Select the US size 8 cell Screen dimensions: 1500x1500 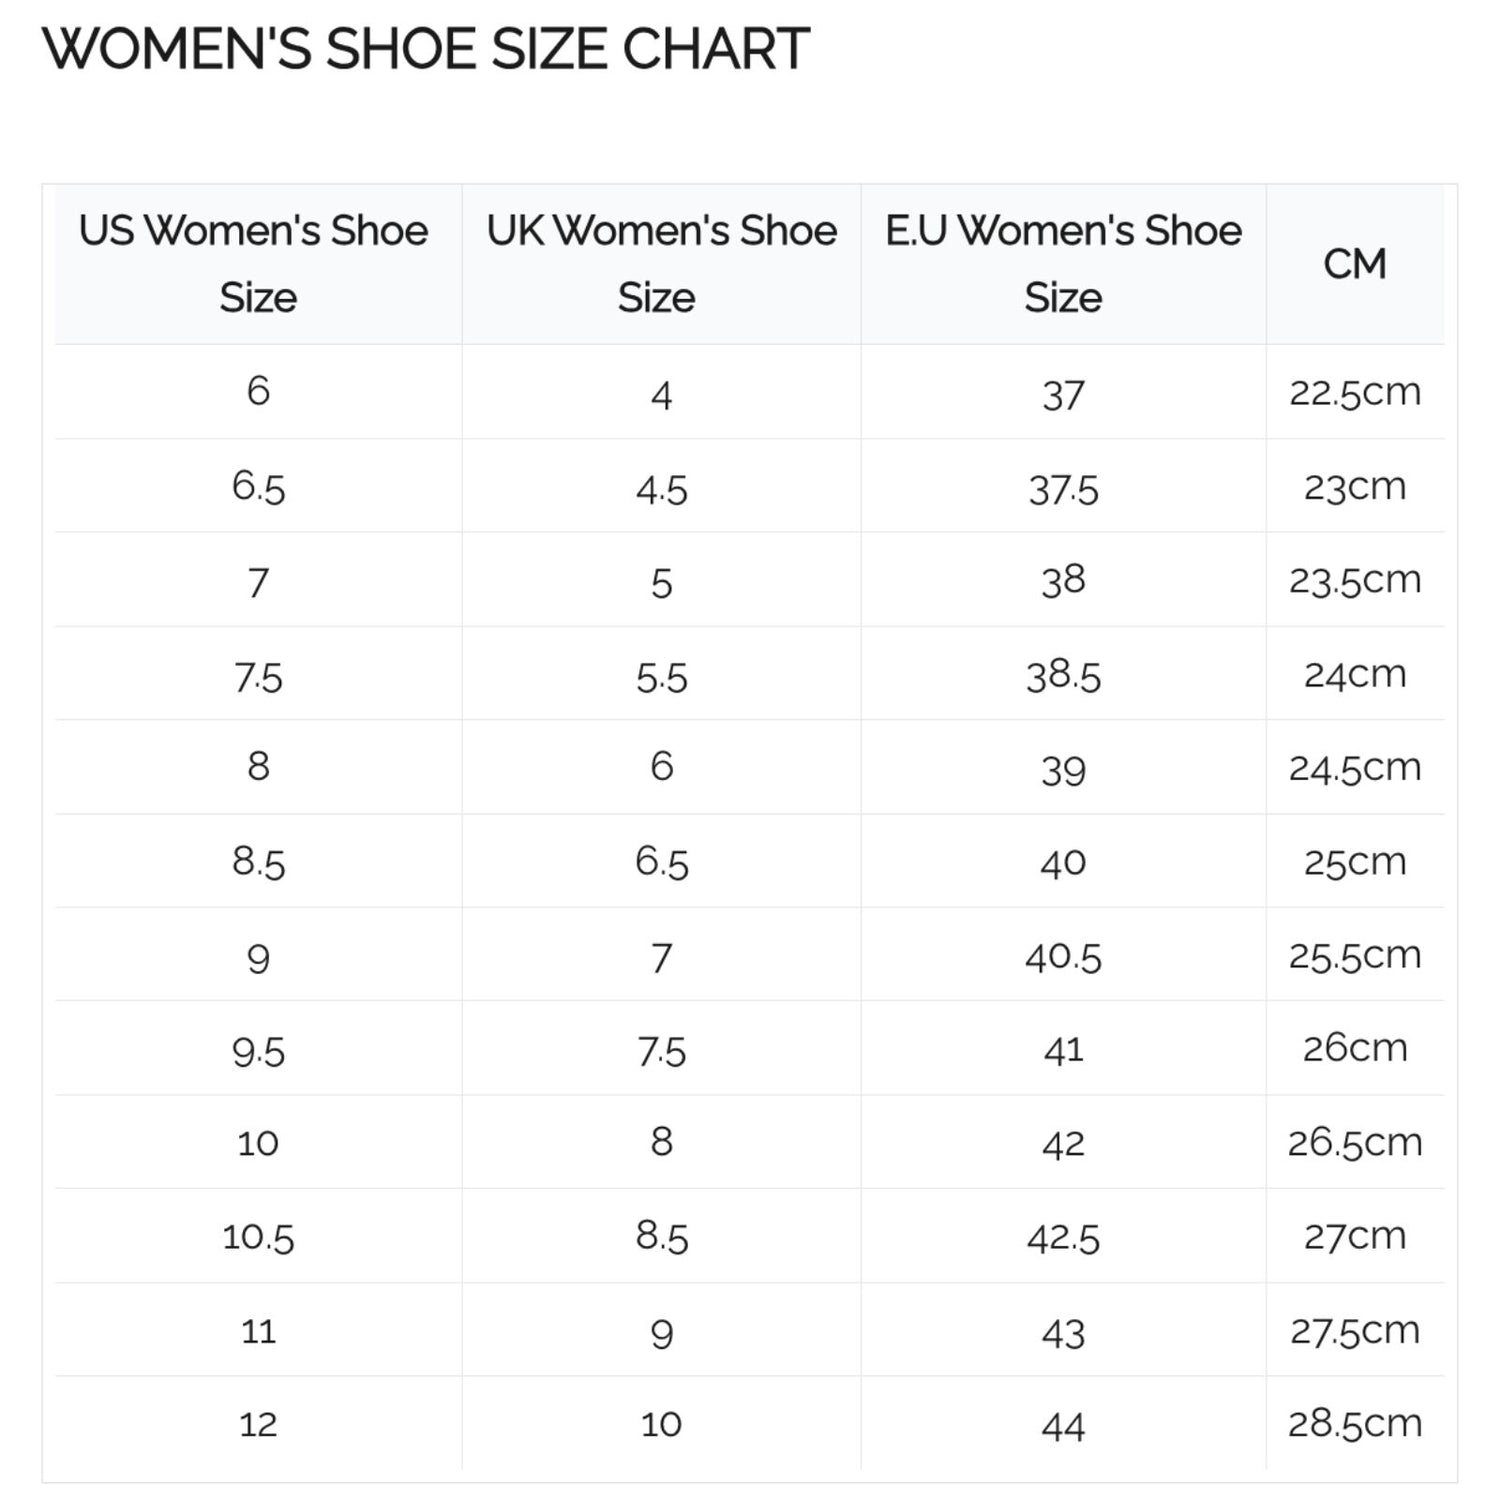[258, 767]
